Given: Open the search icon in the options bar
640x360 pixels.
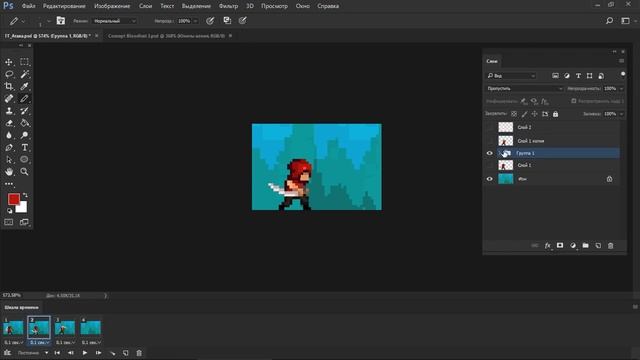Looking at the screenshot, I should pyautogui.click(x=609, y=21).
